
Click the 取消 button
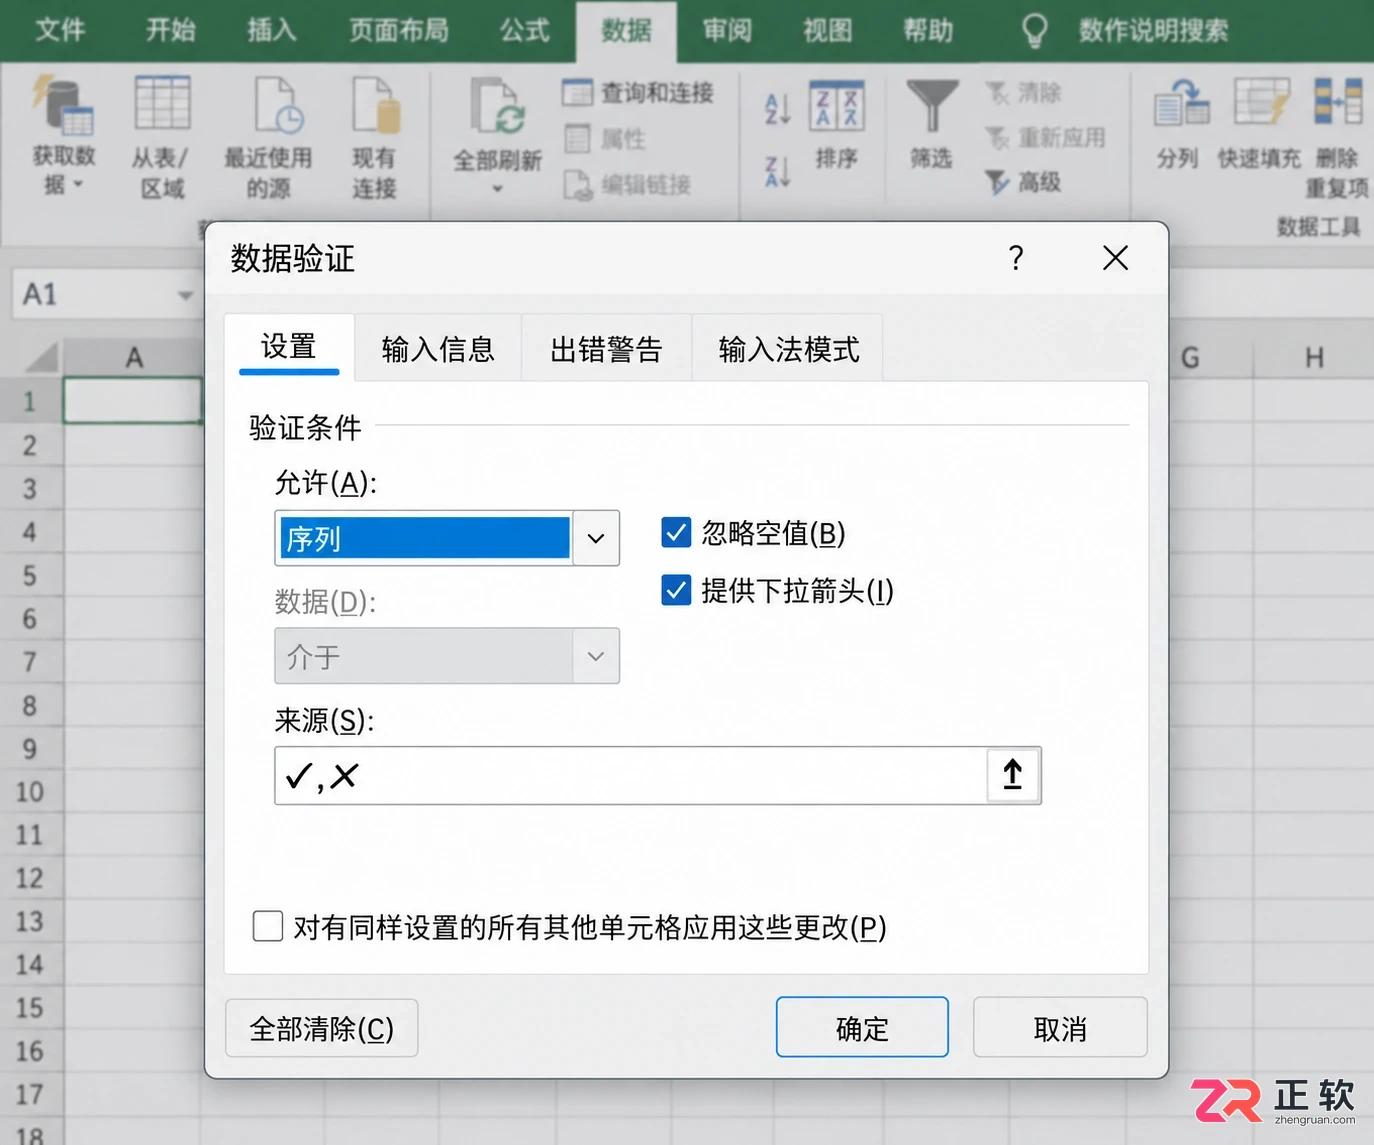pos(1060,1027)
